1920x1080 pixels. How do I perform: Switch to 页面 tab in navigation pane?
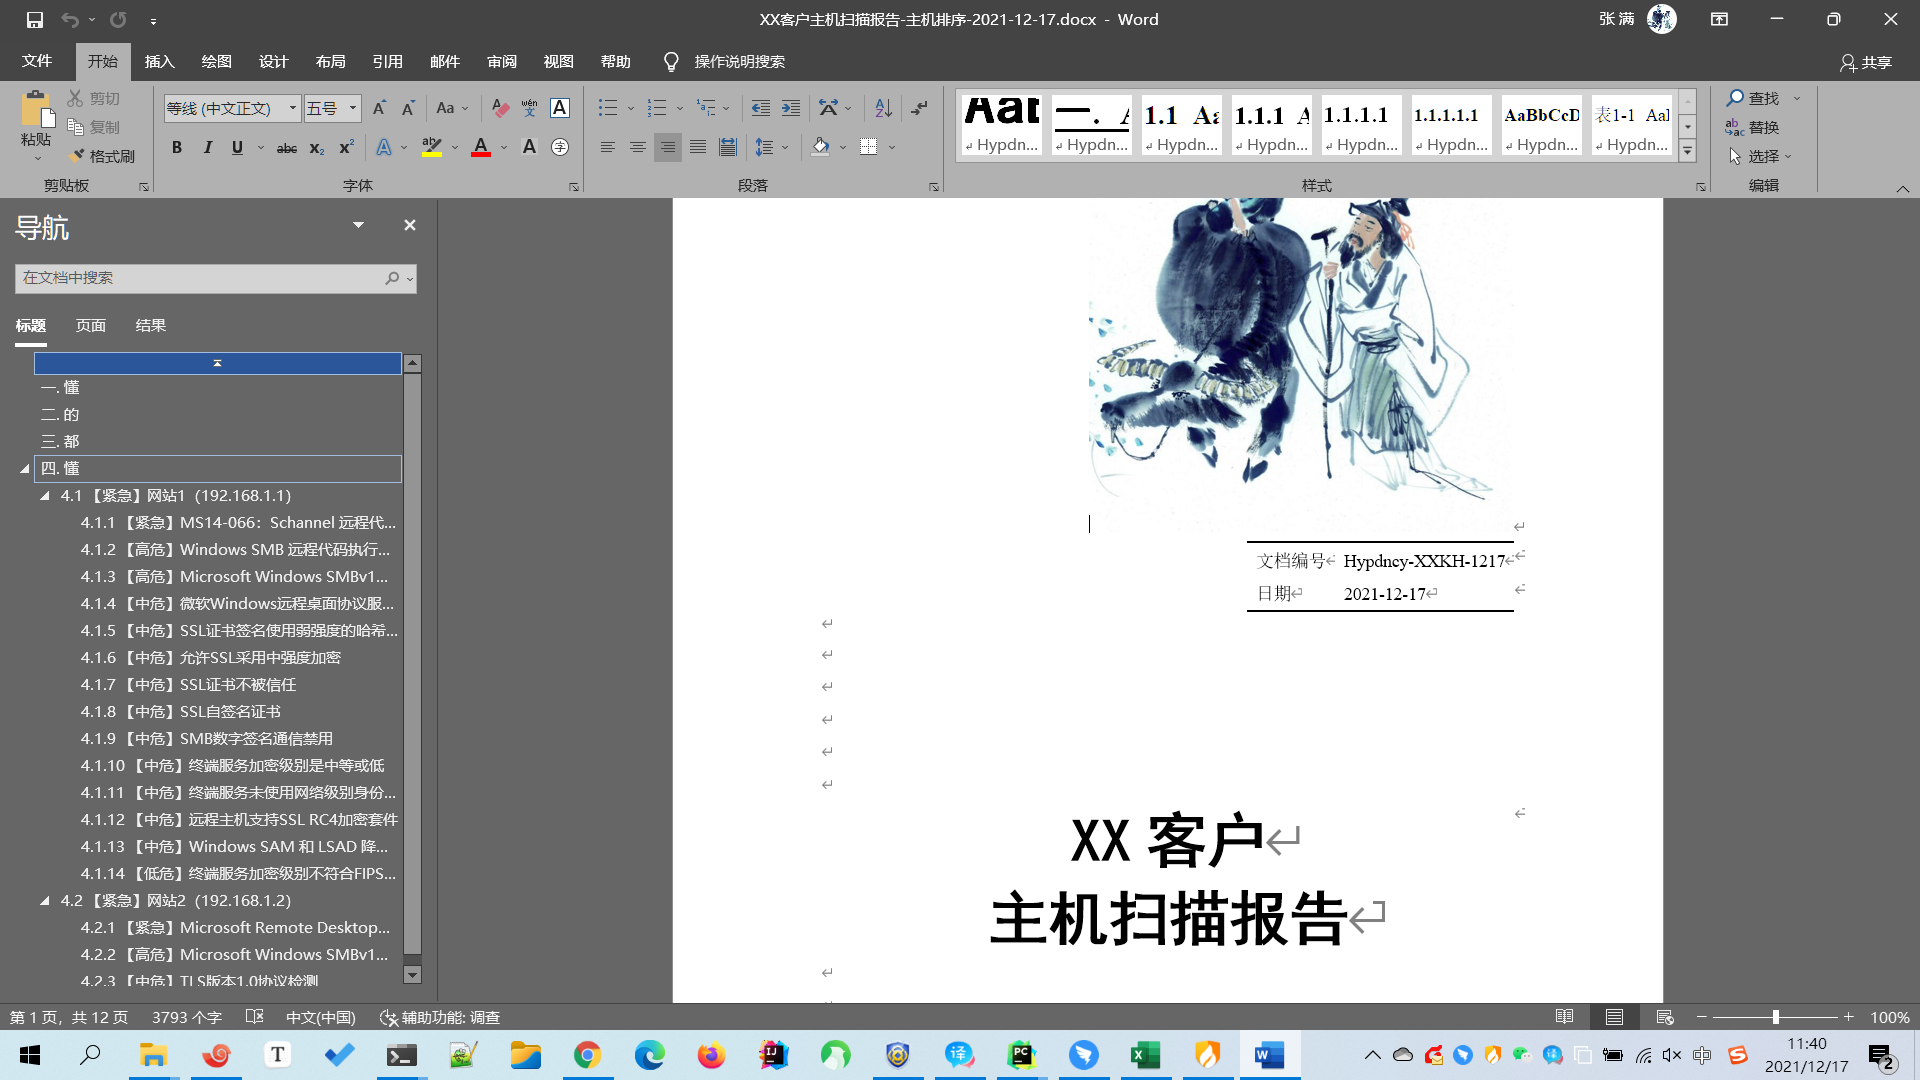pyautogui.click(x=90, y=326)
